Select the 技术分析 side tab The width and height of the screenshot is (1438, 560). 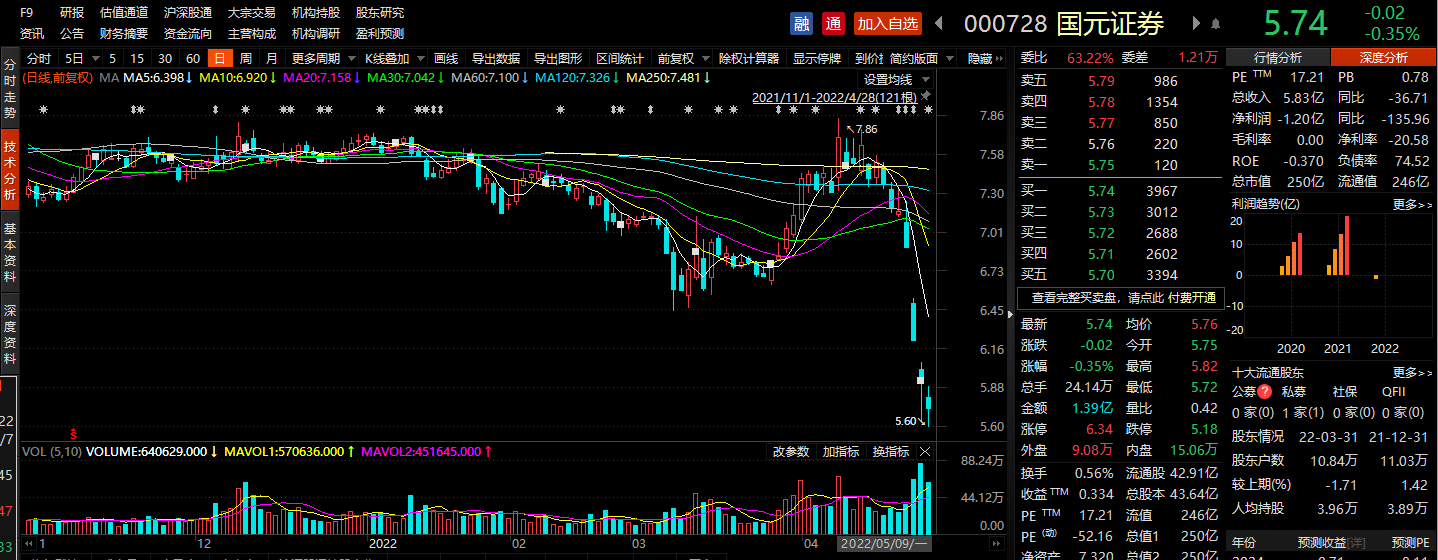[x=10, y=171]
